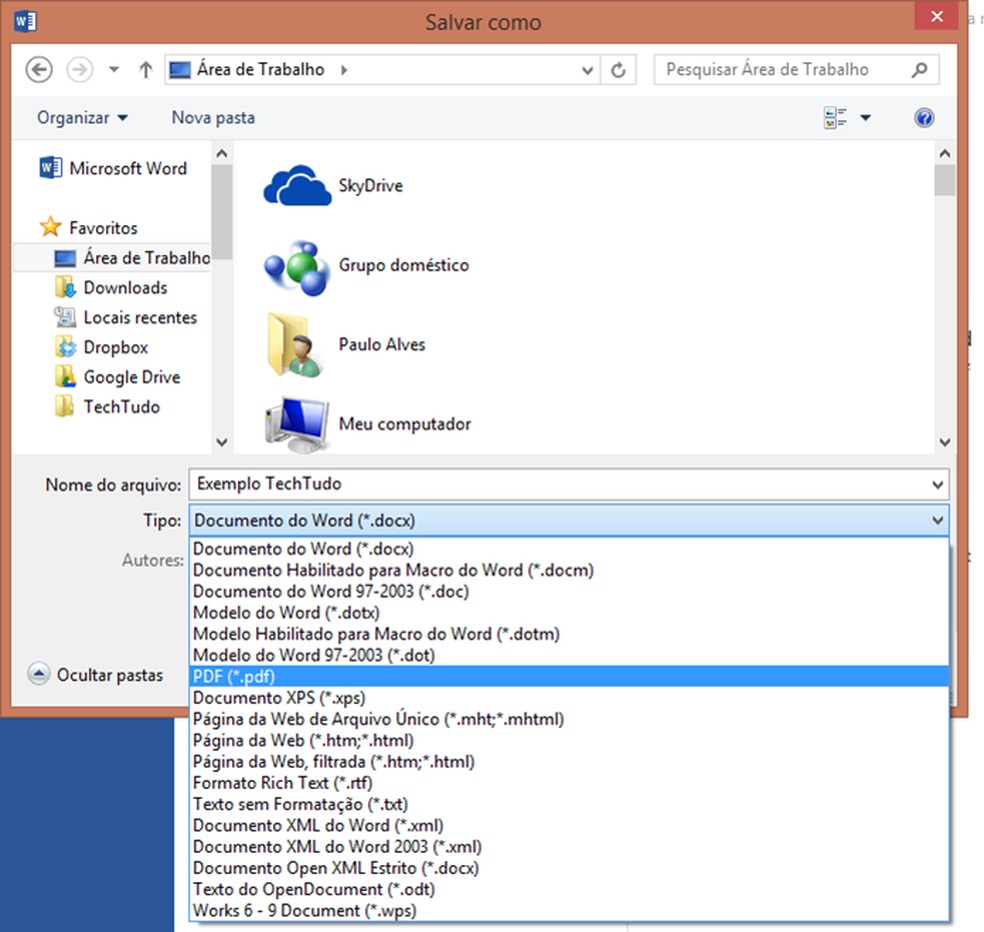Open the address bar path history dropdown
This screenshot has height=932, width=984.
click(588, 70)
